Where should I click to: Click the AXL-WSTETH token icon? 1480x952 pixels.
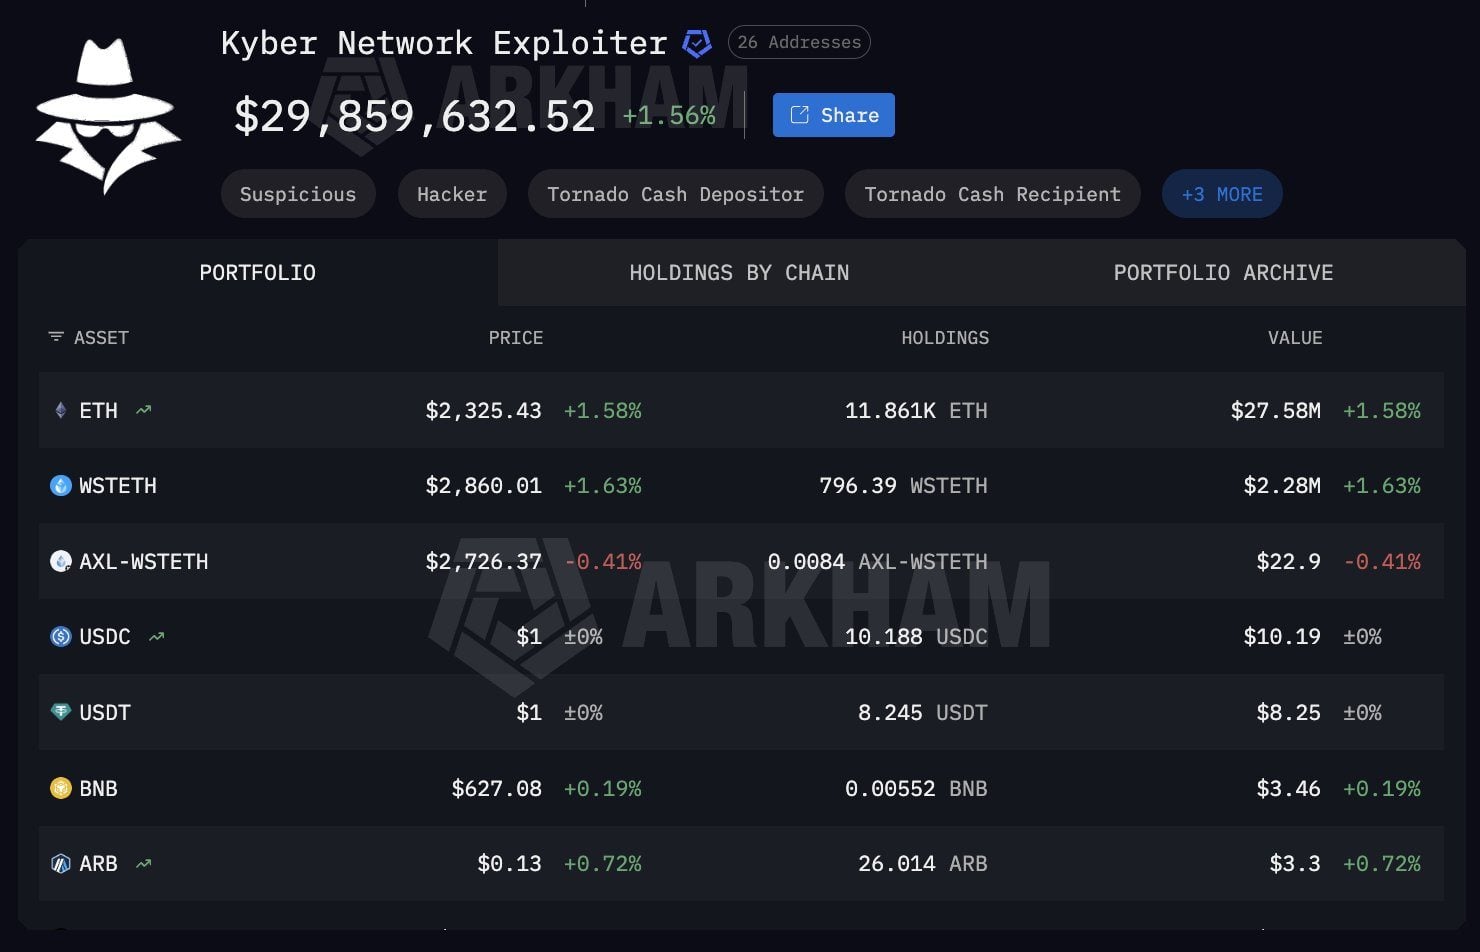60,561
